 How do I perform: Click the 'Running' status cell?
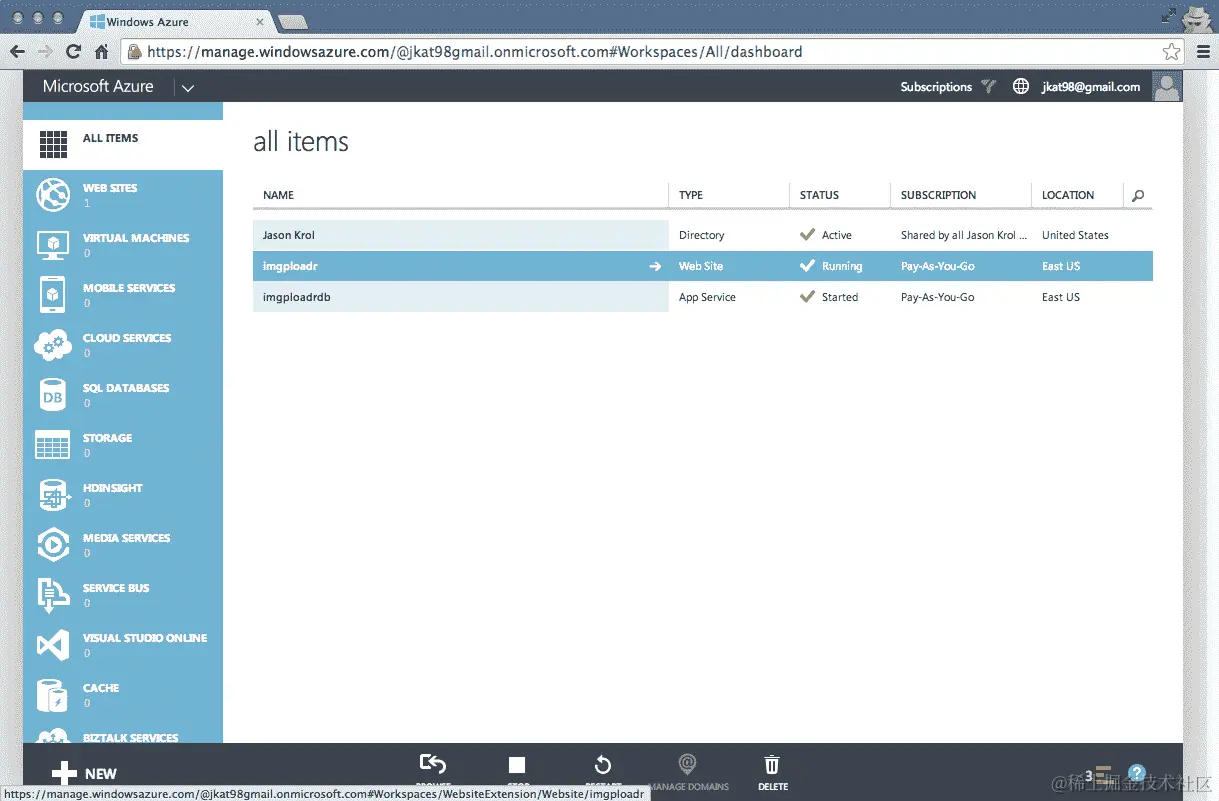(842, 266)
